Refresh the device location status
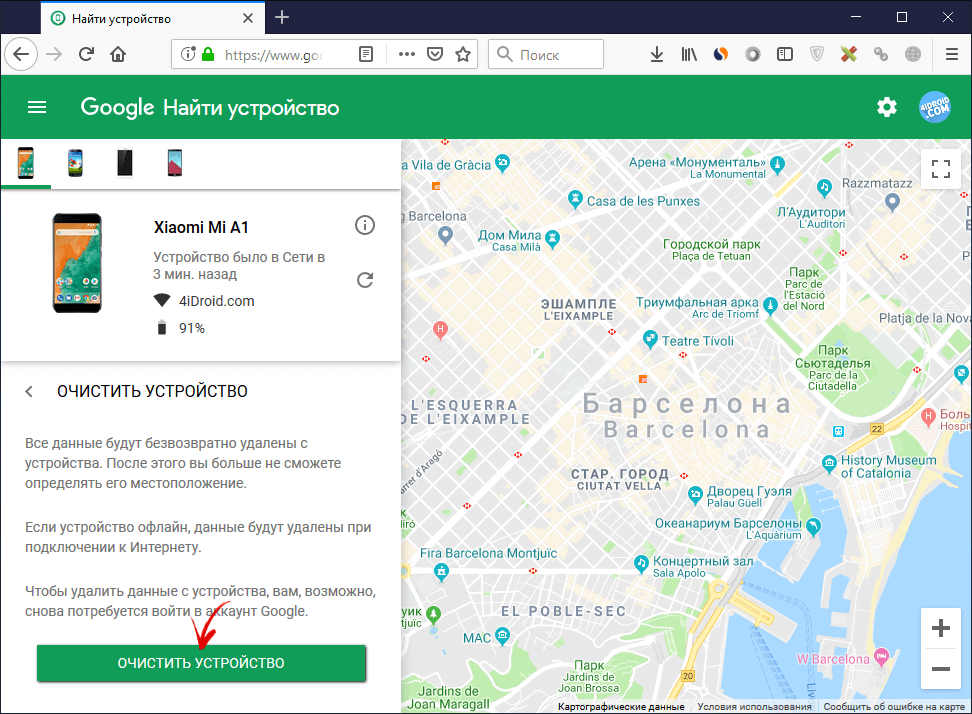The image size is (972, 714). 365,280
